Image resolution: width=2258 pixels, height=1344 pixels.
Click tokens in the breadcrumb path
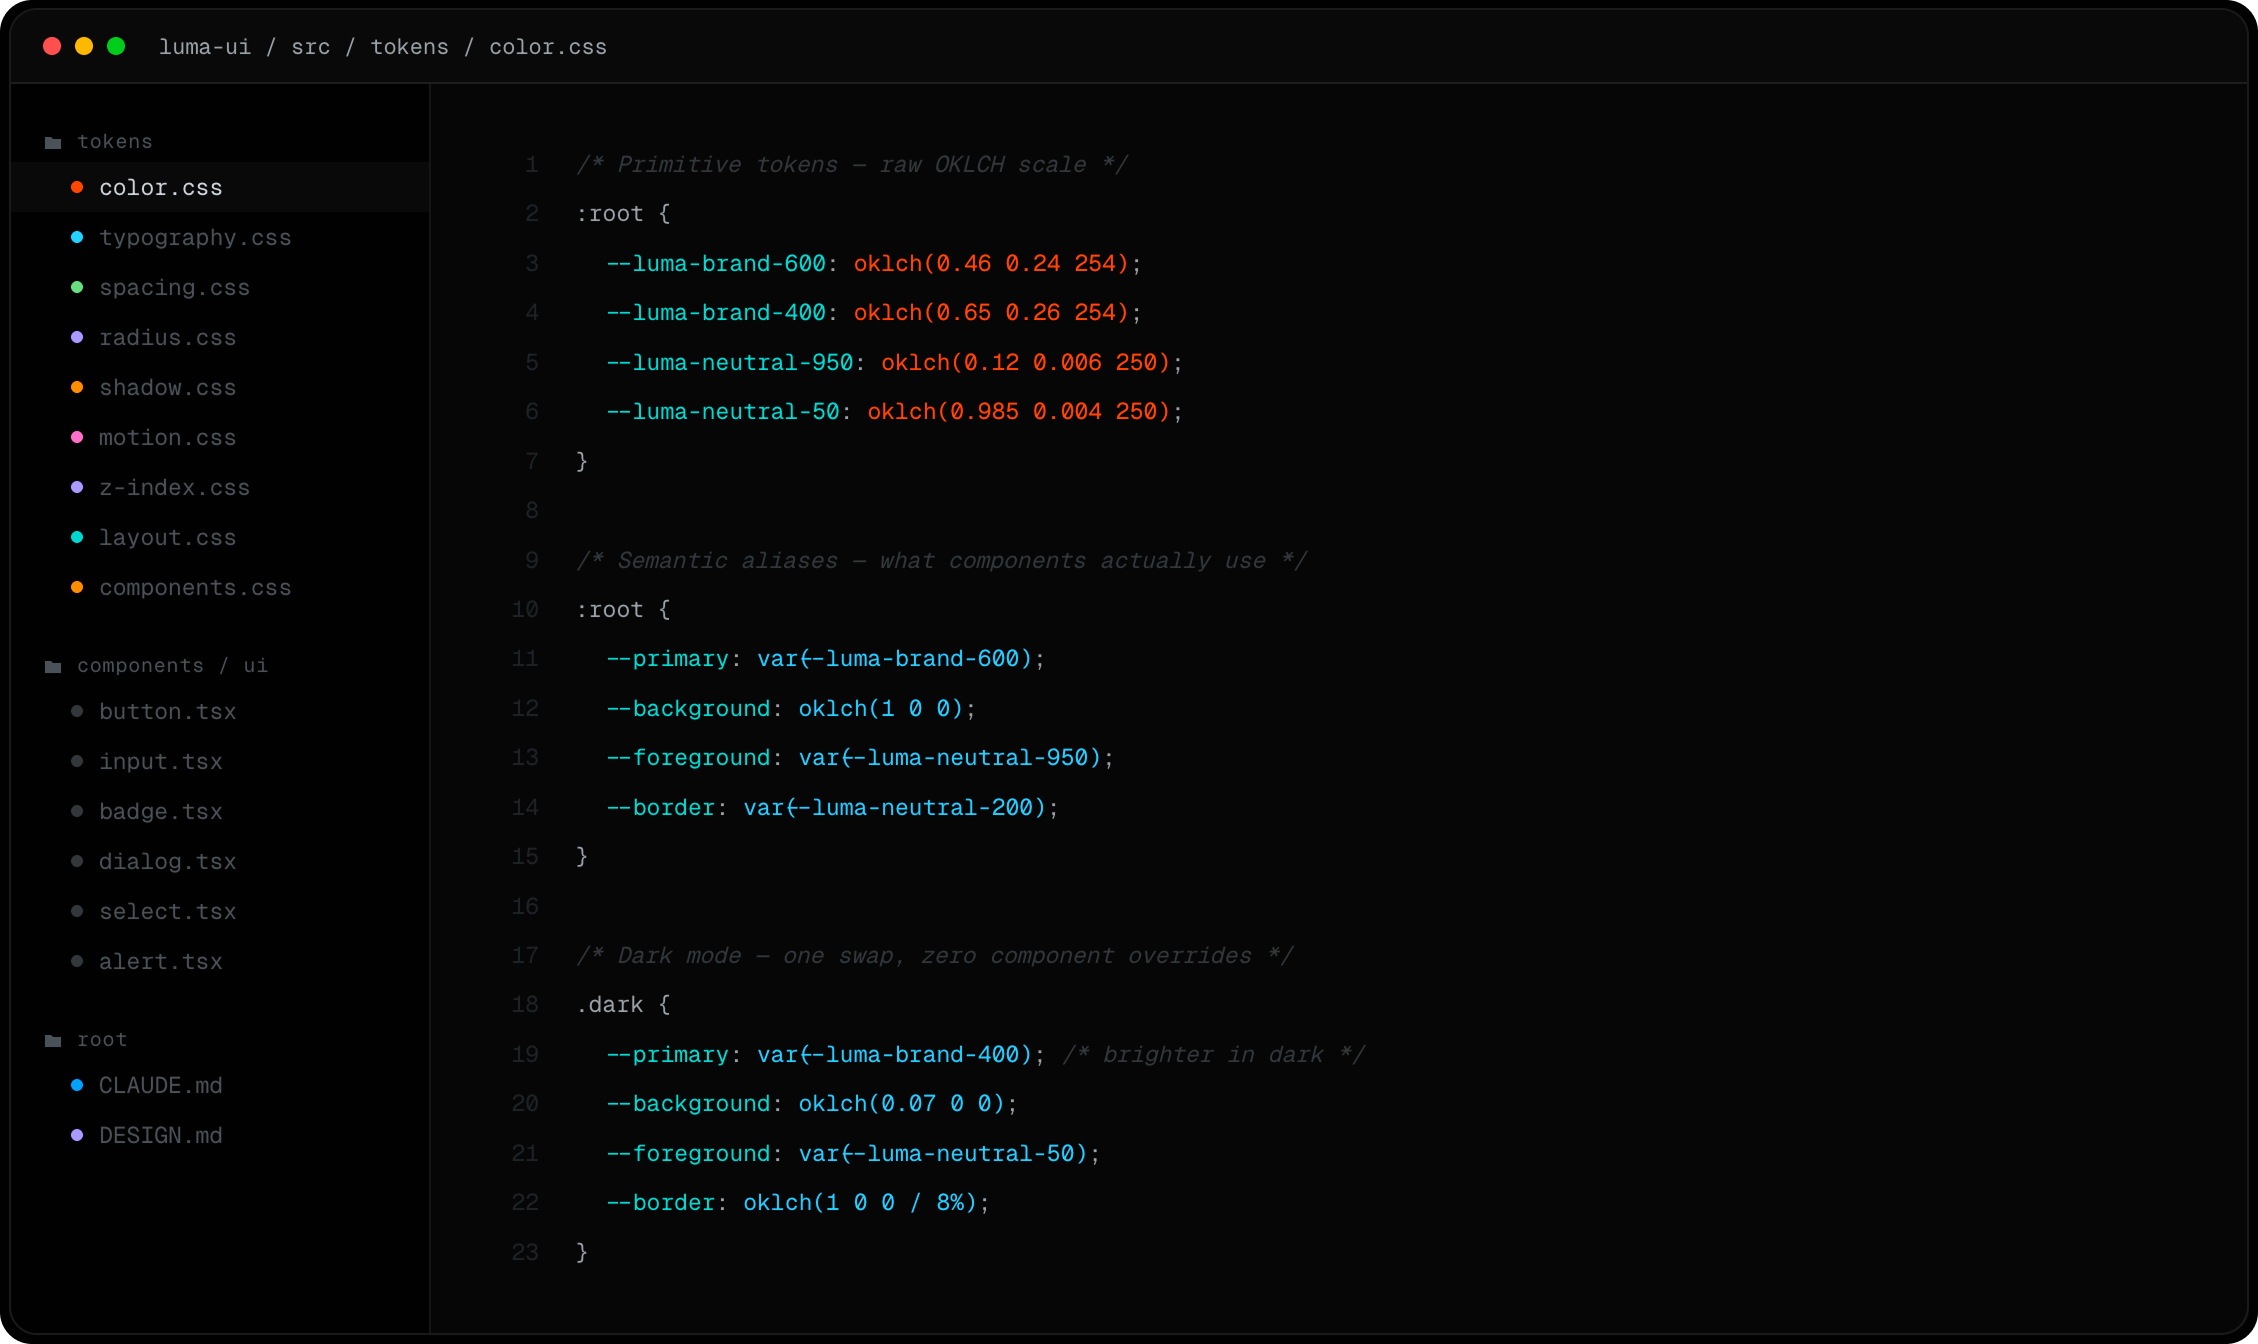tap(410, 47)
